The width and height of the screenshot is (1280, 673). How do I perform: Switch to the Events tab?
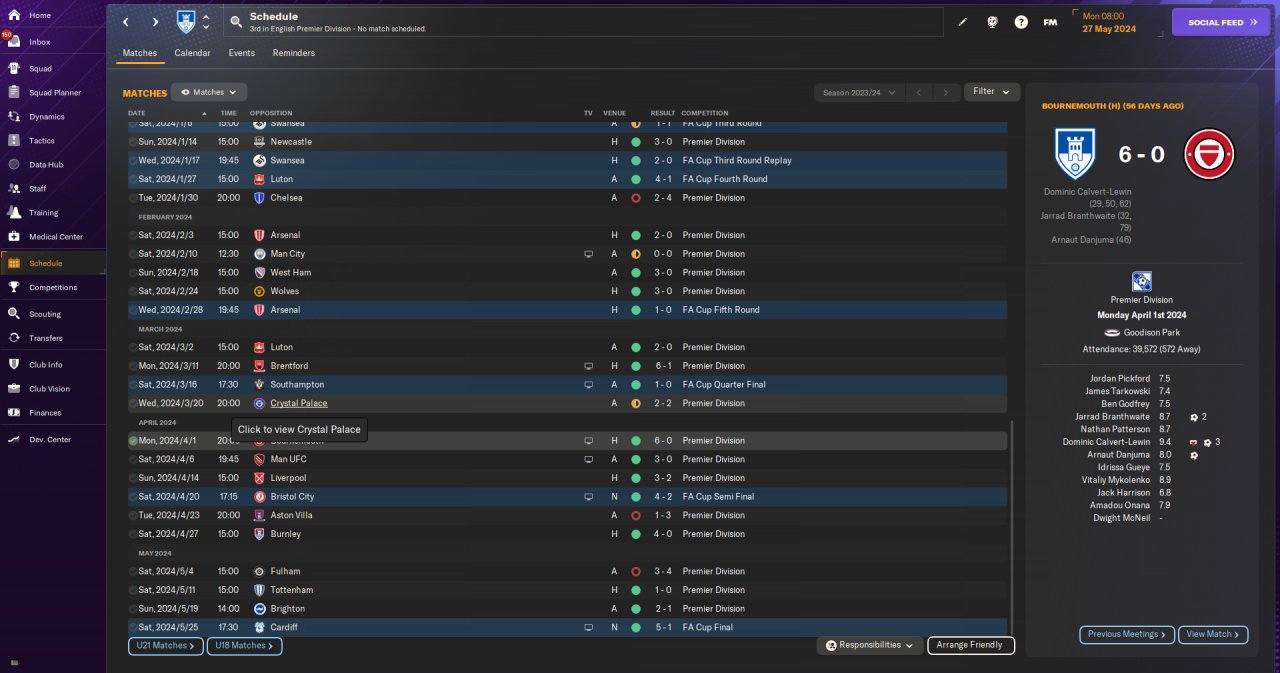pyautogui.click(x=241, y=53)
